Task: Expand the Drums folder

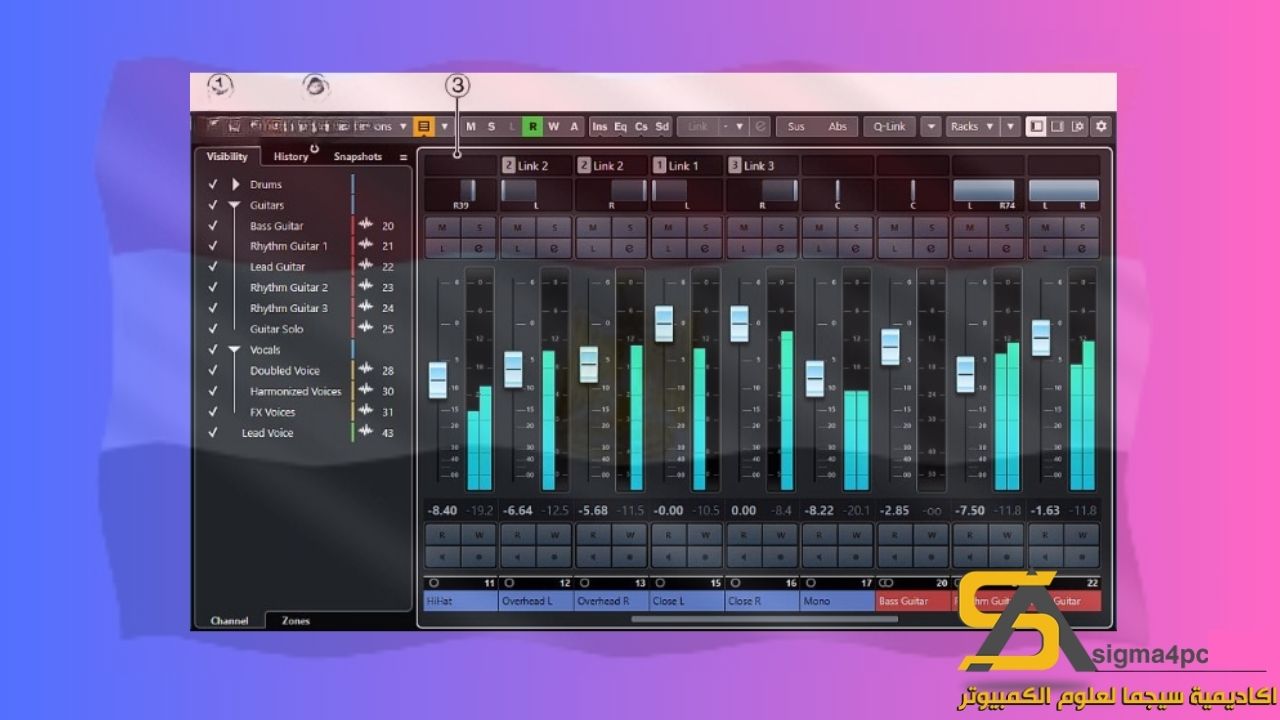Action: click(x=236, y=185)
